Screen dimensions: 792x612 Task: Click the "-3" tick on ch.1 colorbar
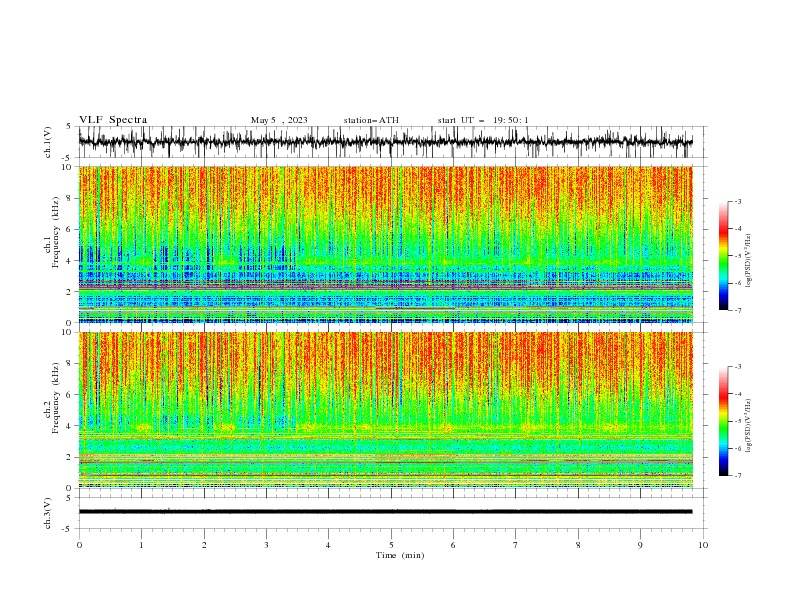coord(737,201)
